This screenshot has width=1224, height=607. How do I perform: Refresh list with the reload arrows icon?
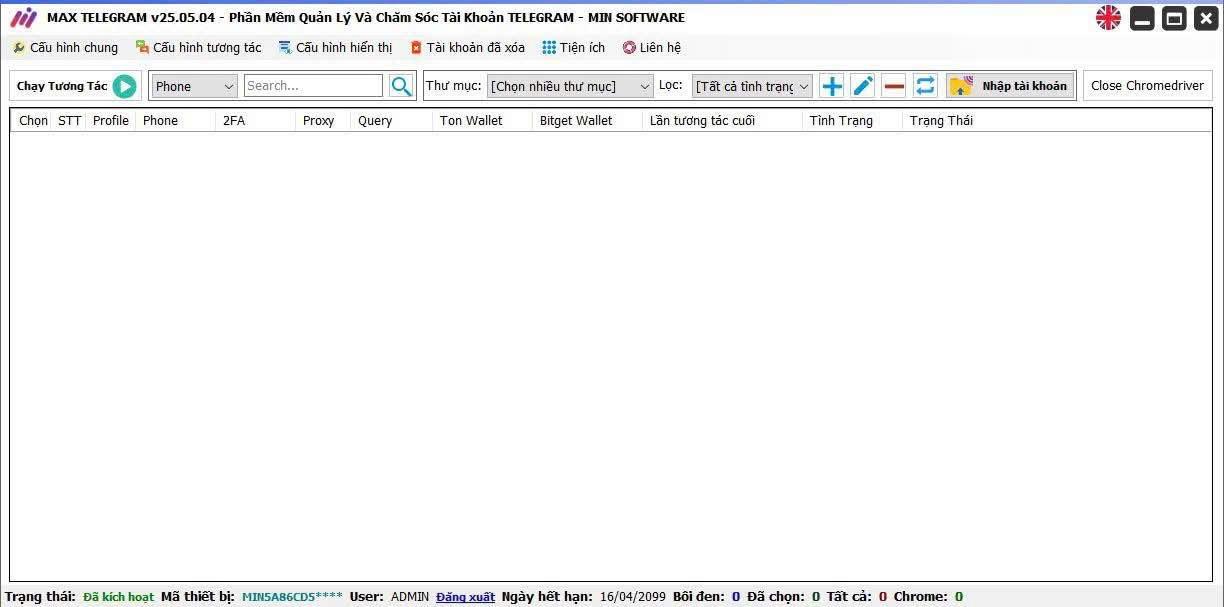[925, 86]
